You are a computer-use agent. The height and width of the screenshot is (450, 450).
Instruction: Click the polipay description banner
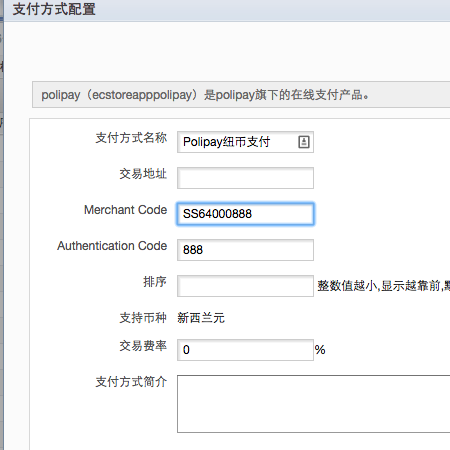click(241, 95)
